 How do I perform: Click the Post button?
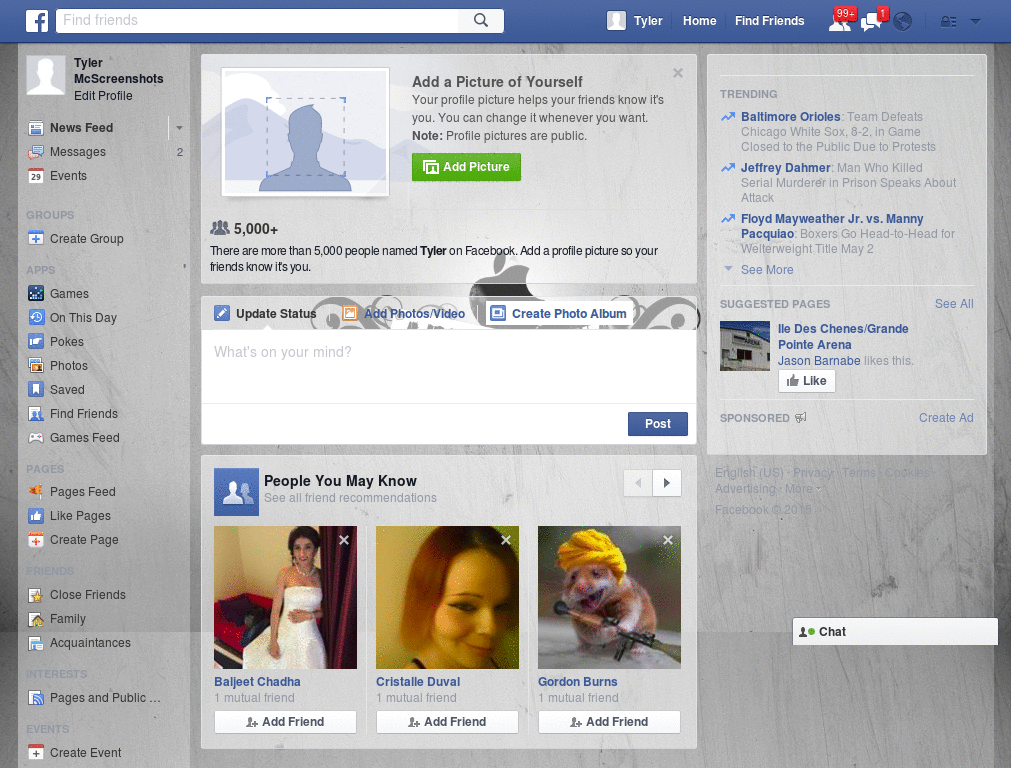pos(658,424)
